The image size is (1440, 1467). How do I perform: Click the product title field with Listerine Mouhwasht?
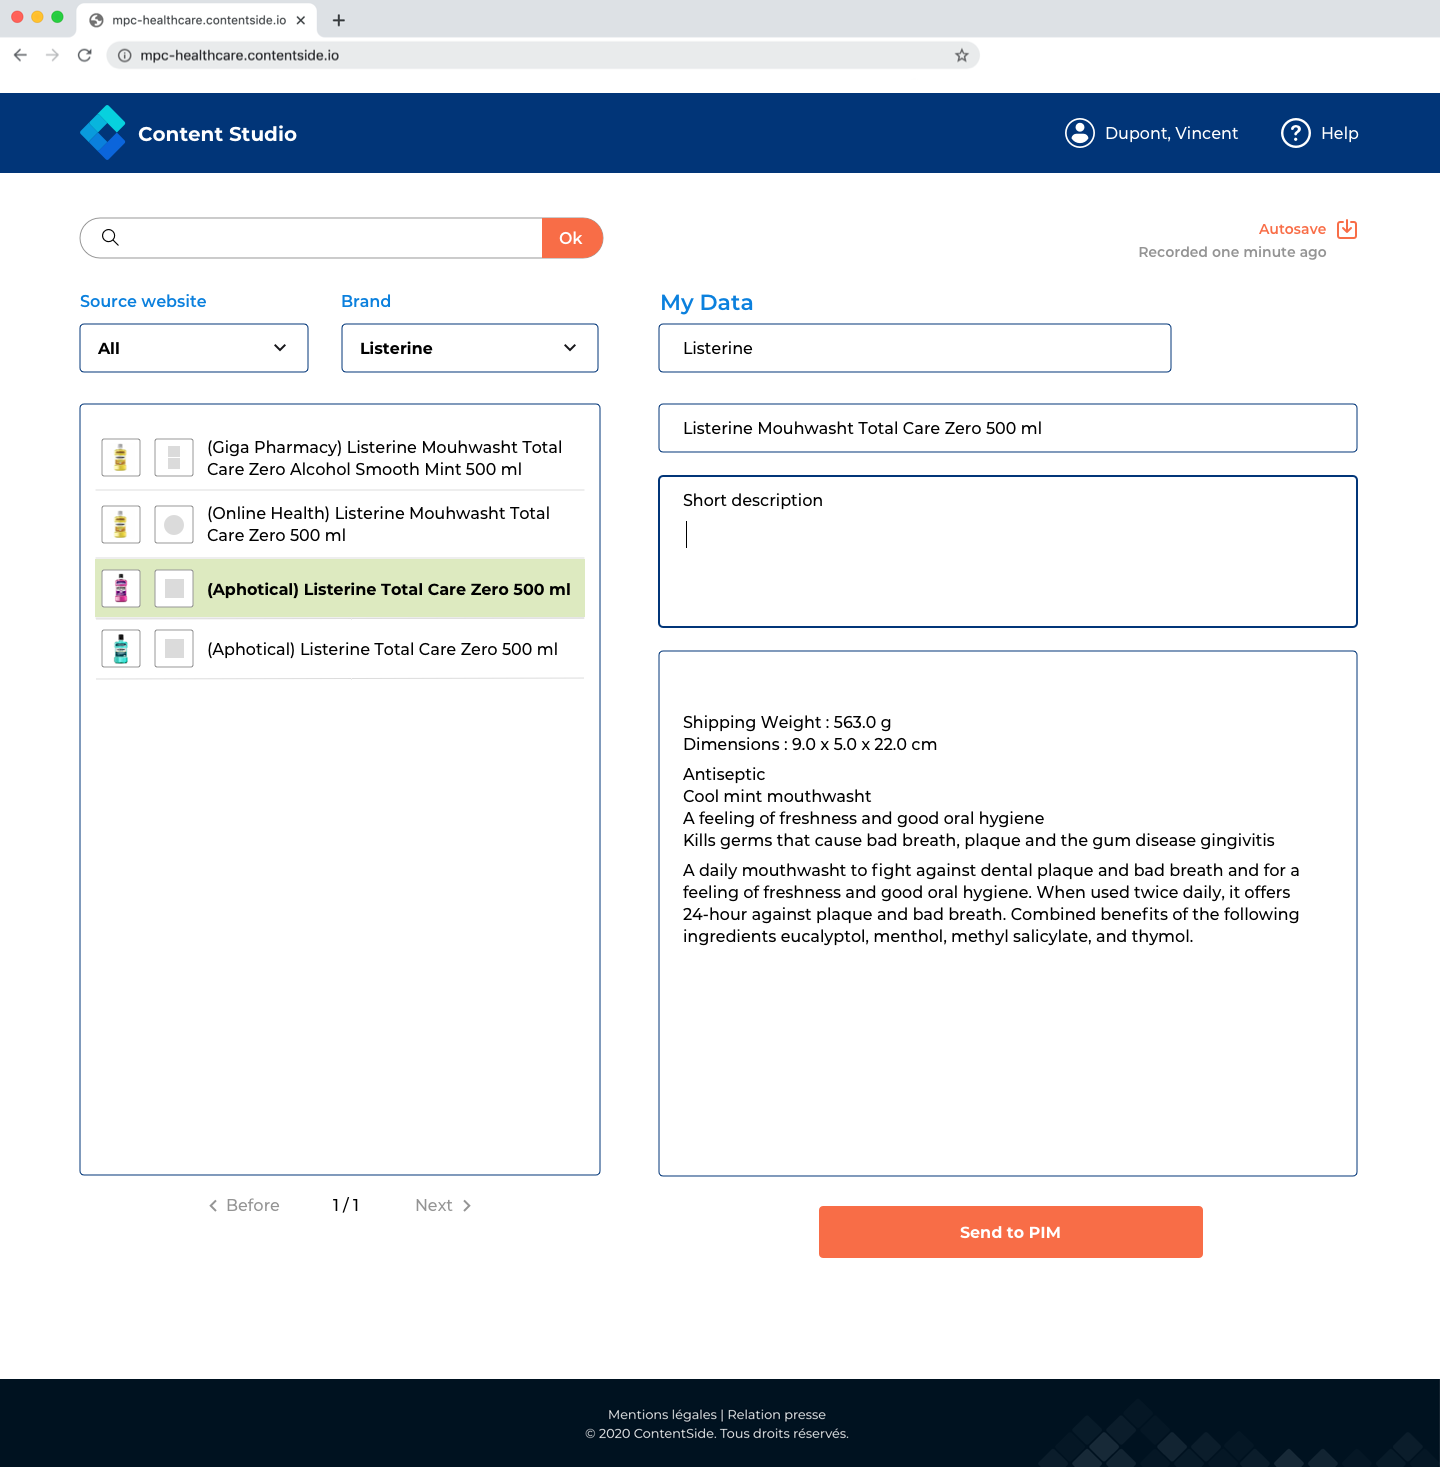[1008, 428]
